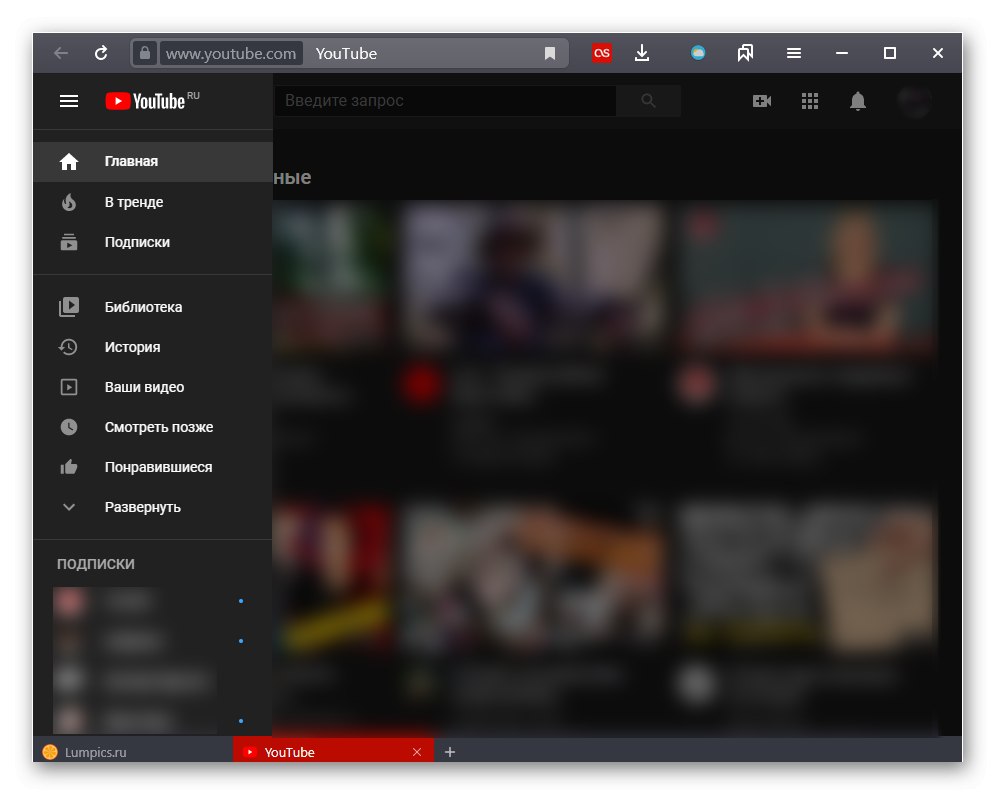The width and height of the screenshot is (995, 794).
Task: Open the create video camera icon
Action: tap(761, 101)
